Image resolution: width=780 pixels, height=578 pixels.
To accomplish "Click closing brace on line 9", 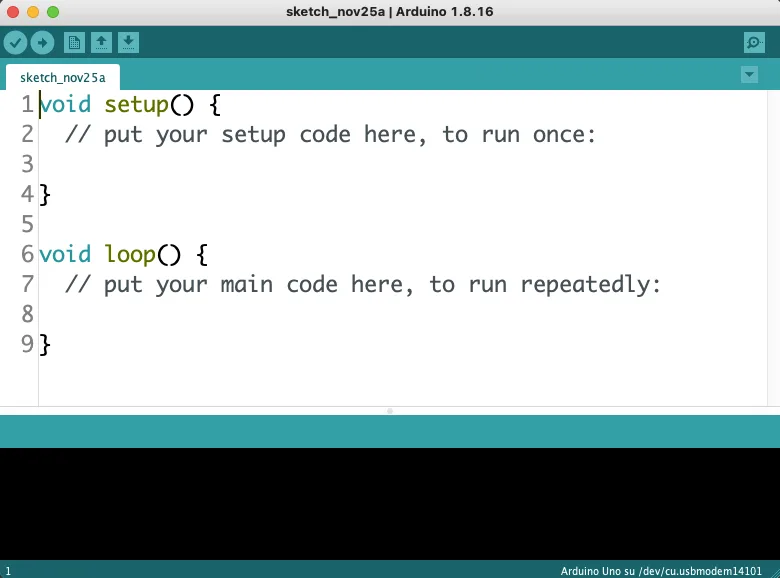I will (x=45, y=344).
